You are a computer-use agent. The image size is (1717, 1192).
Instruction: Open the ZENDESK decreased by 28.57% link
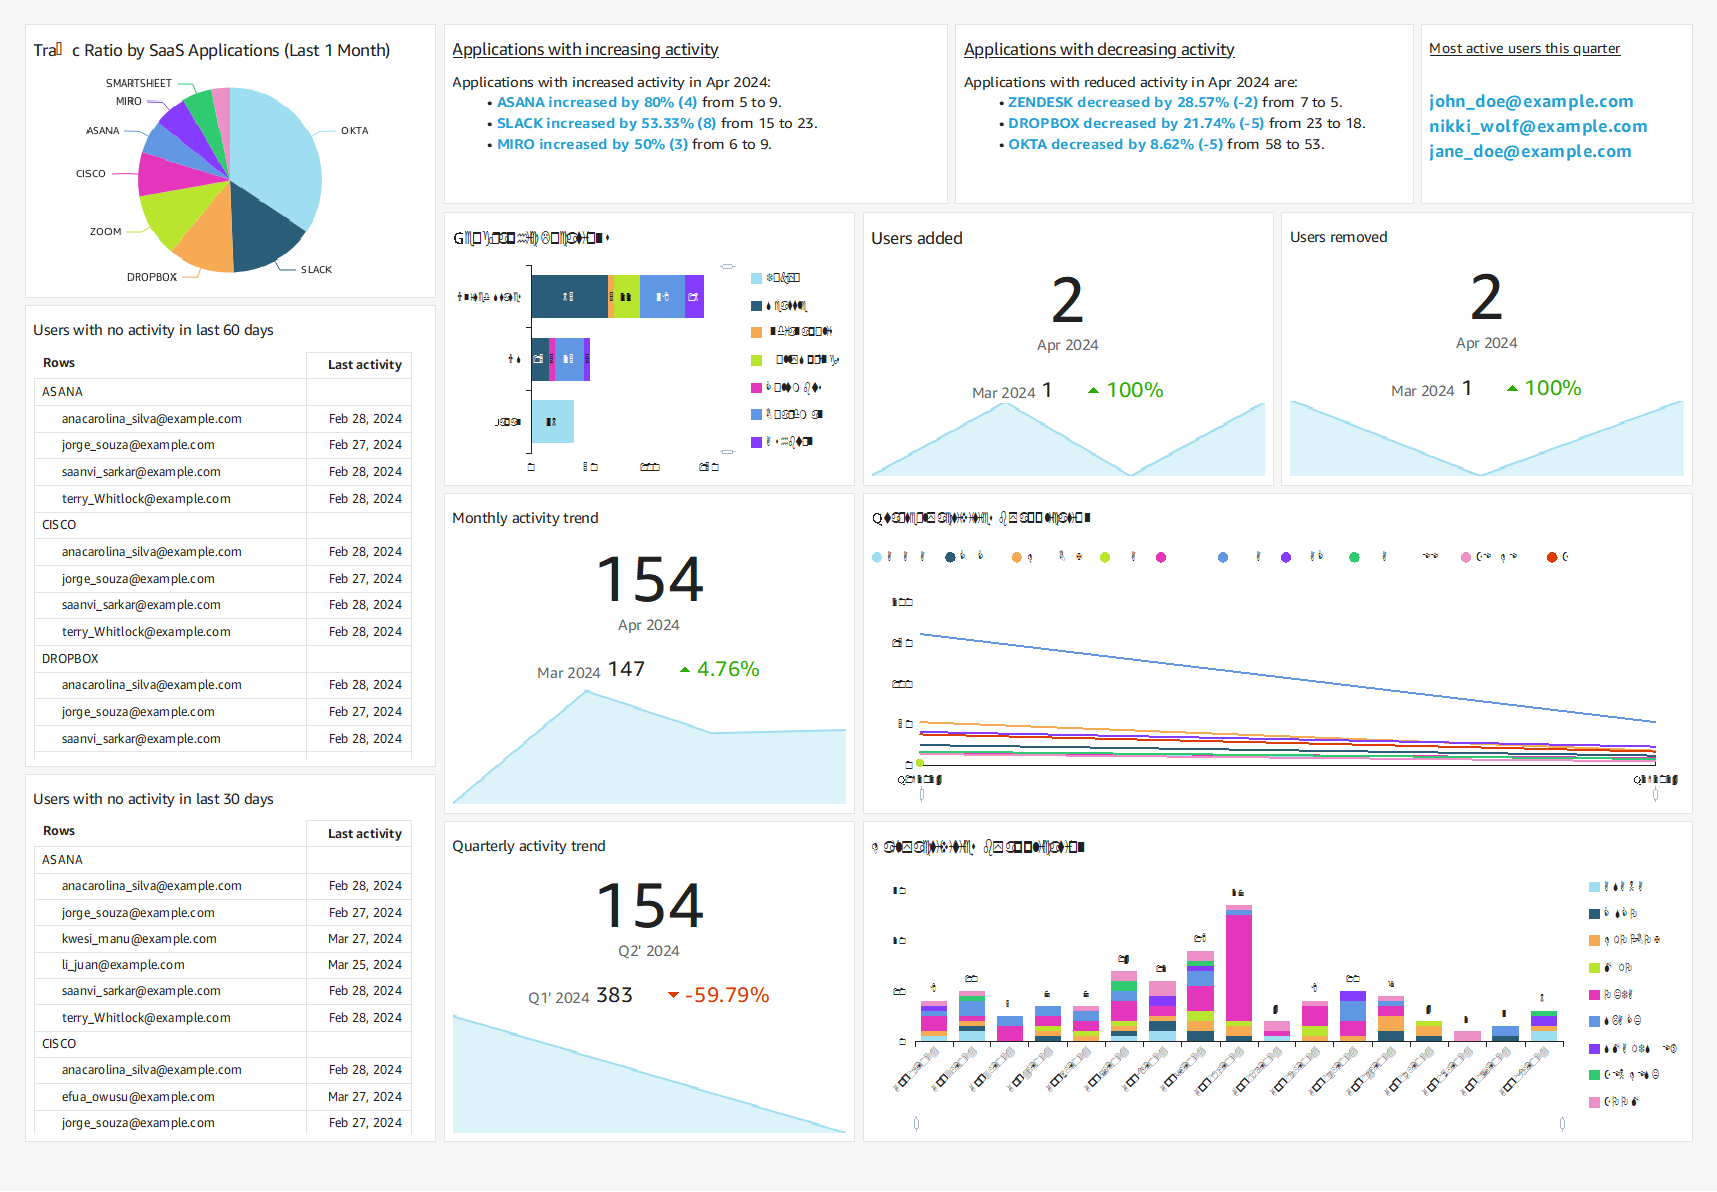(x=1132, y=102)
